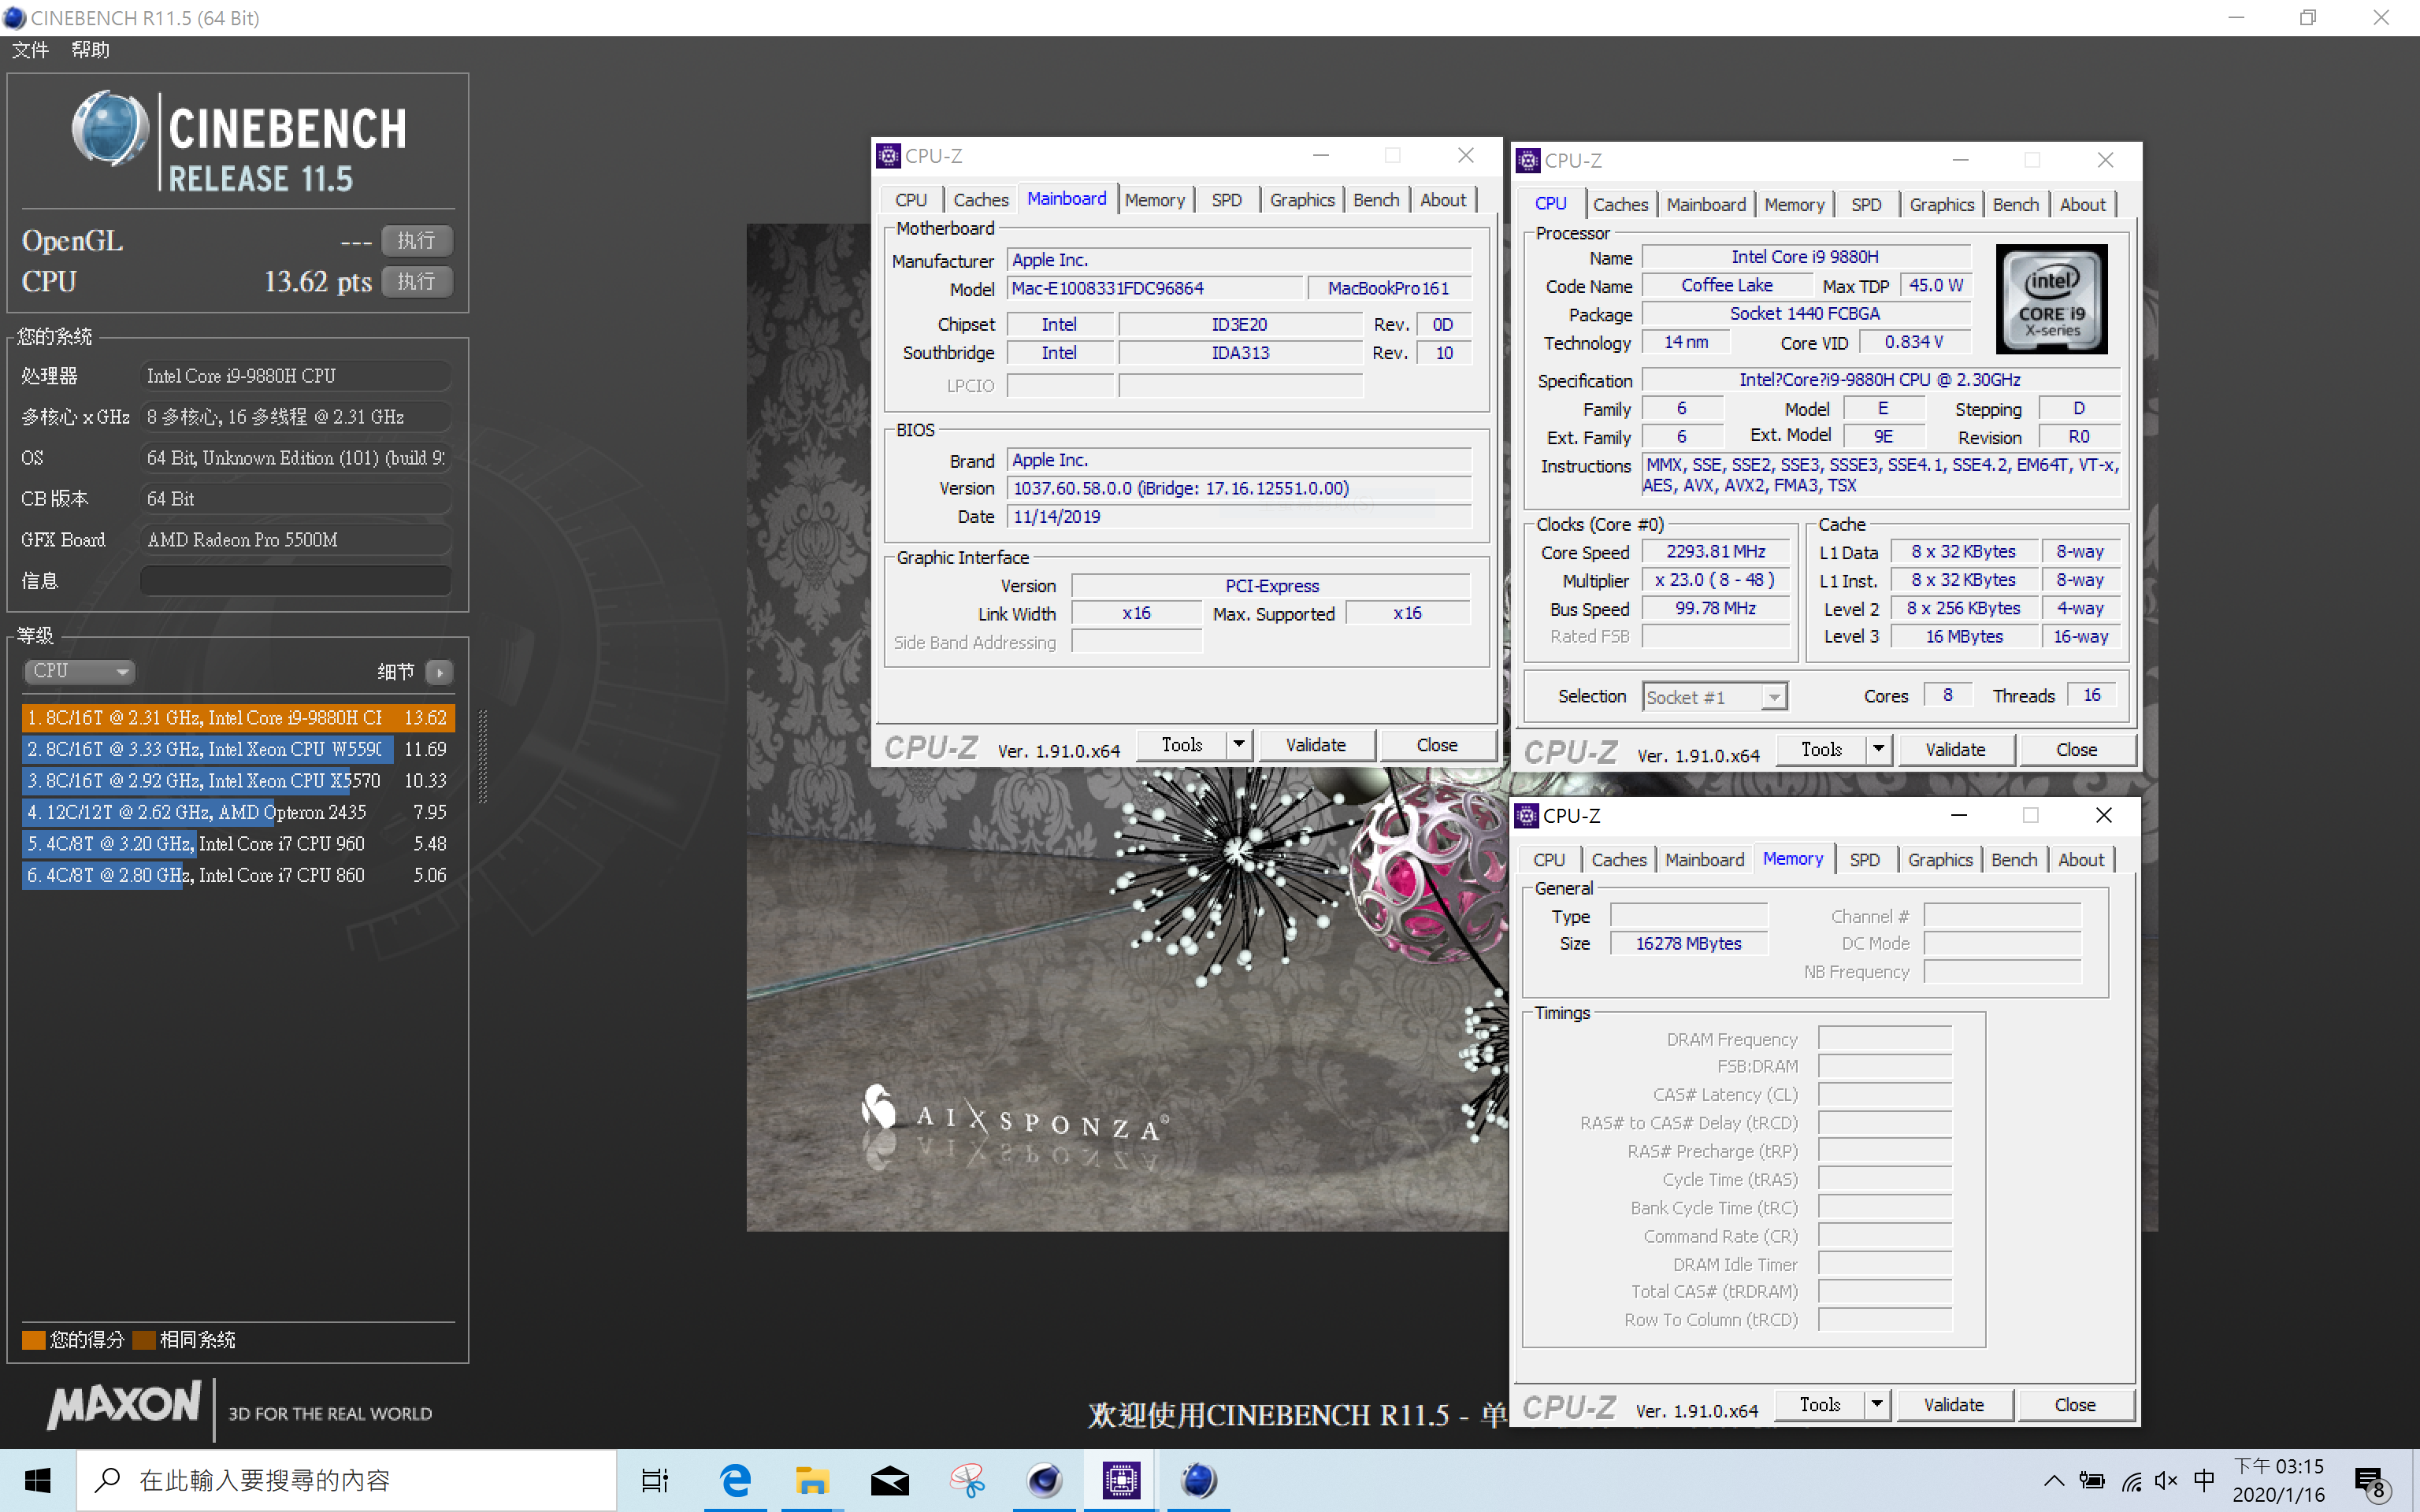Open the Windows Start menu
The height and width of the screenshot is (1512, 2420).
pos(38,1480)
